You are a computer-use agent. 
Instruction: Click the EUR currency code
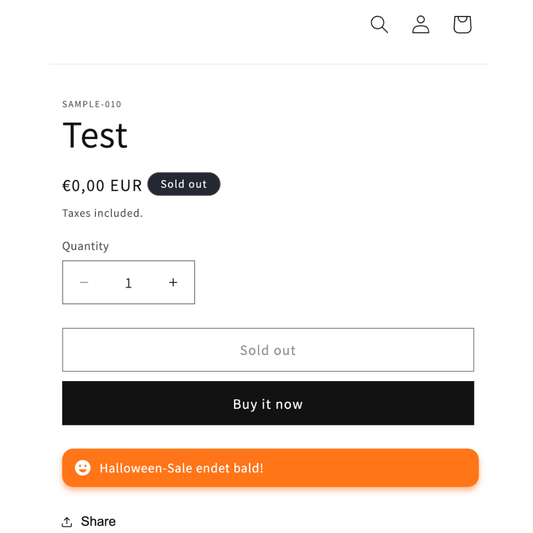pos(126,186)
